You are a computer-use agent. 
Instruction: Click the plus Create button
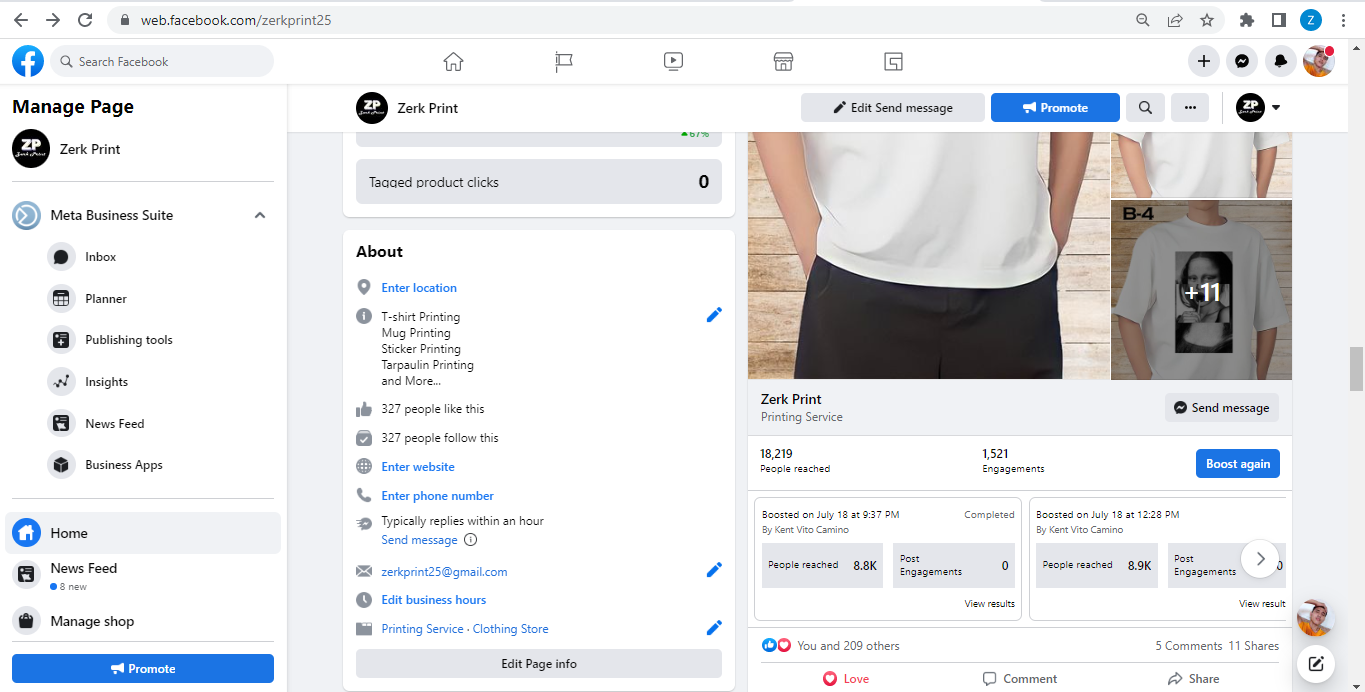coord(1204,61)
